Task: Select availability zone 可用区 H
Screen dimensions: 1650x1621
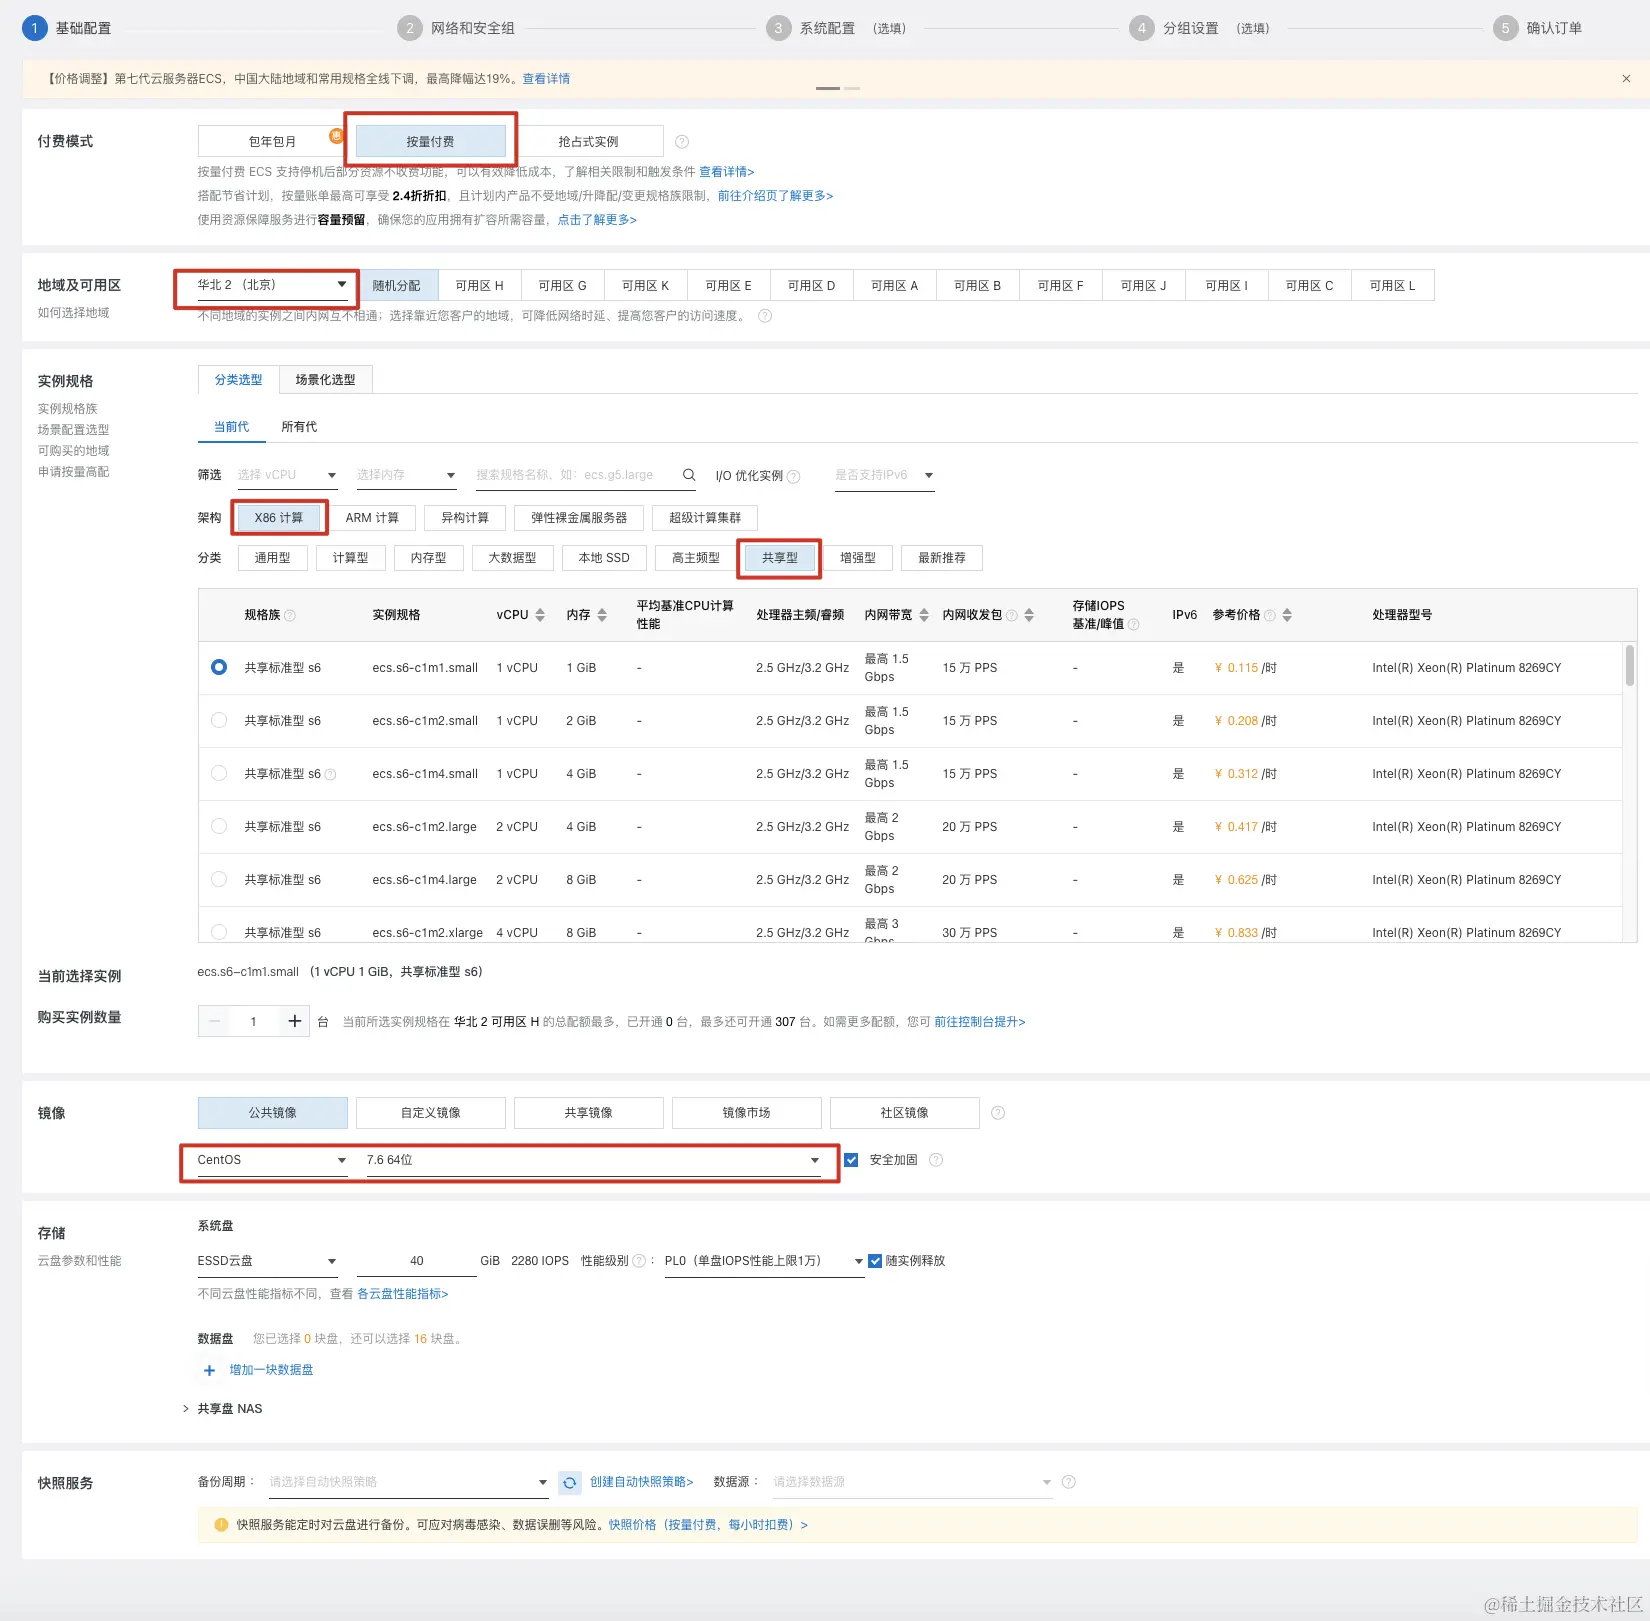Action: point(480,286)
